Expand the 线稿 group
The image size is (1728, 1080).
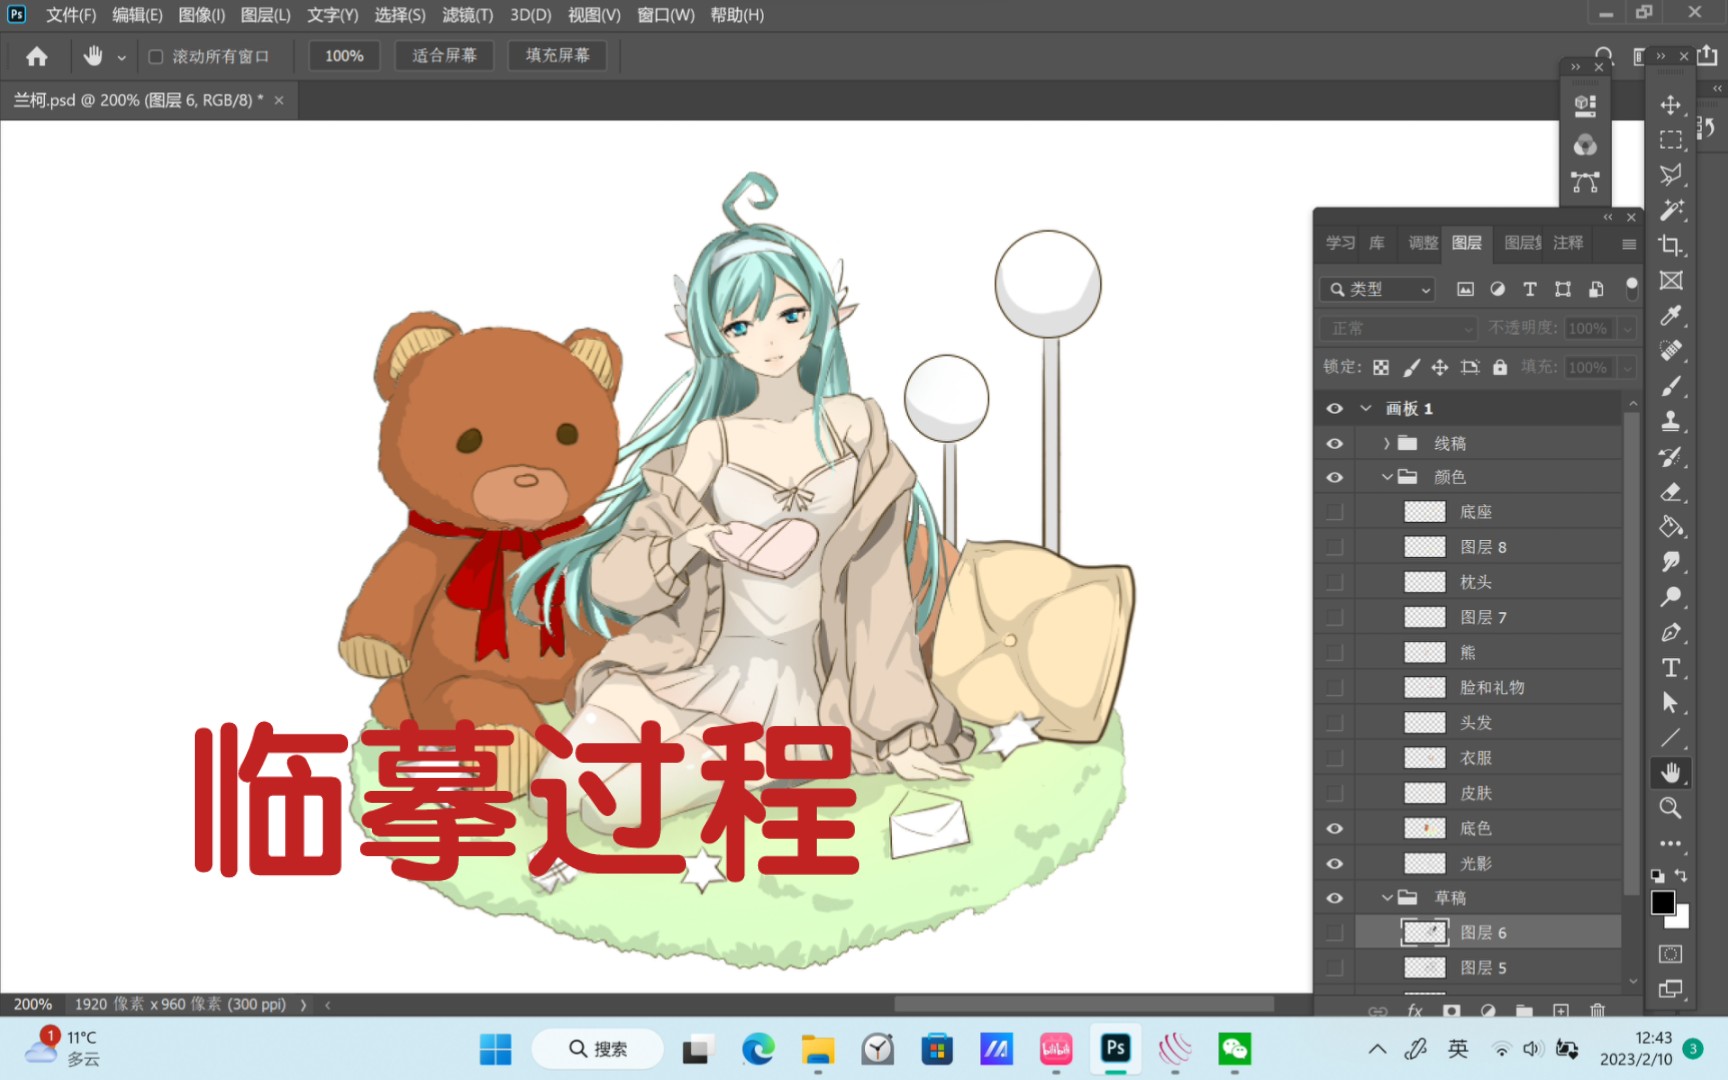click(1386, 443)
